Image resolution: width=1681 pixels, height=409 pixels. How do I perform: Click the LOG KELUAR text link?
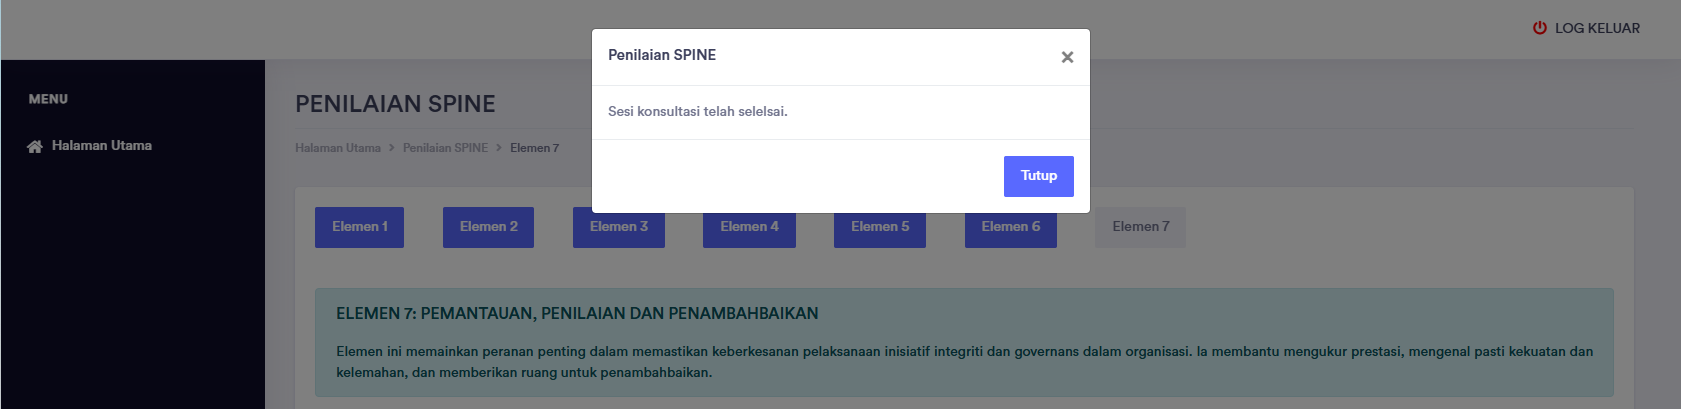point(1597,28)
